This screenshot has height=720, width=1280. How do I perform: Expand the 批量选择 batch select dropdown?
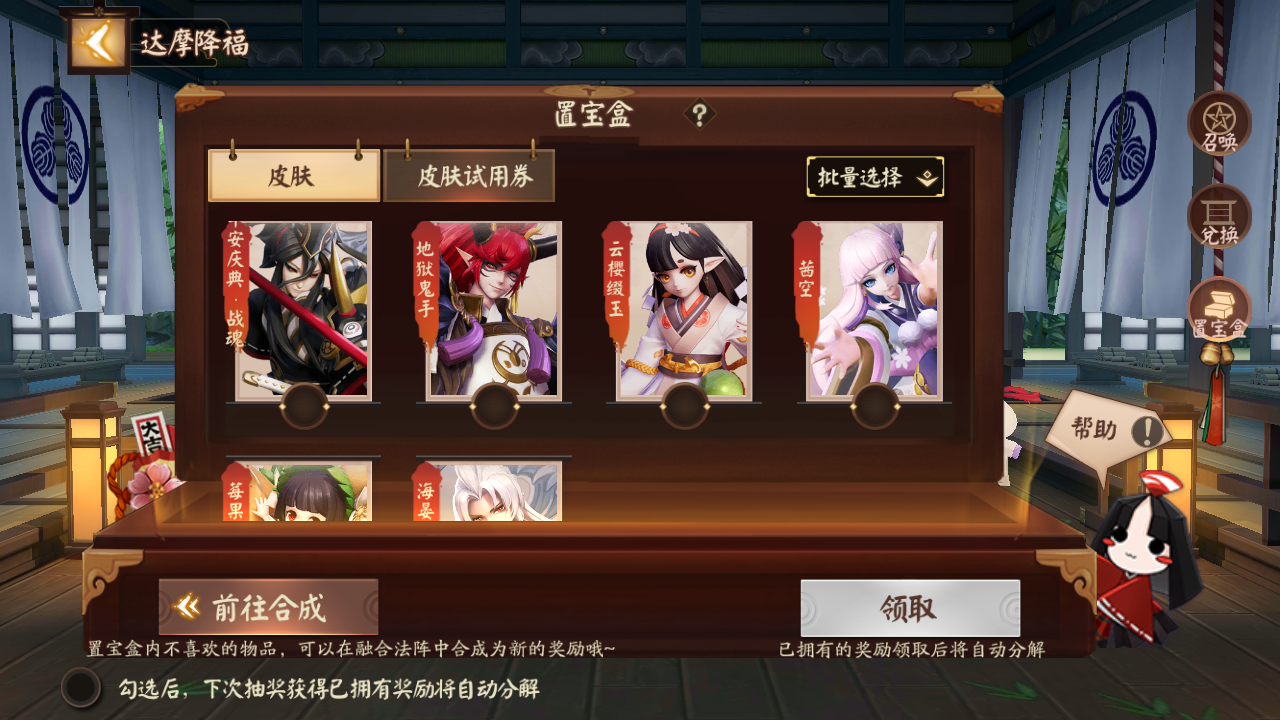[875, 177]
